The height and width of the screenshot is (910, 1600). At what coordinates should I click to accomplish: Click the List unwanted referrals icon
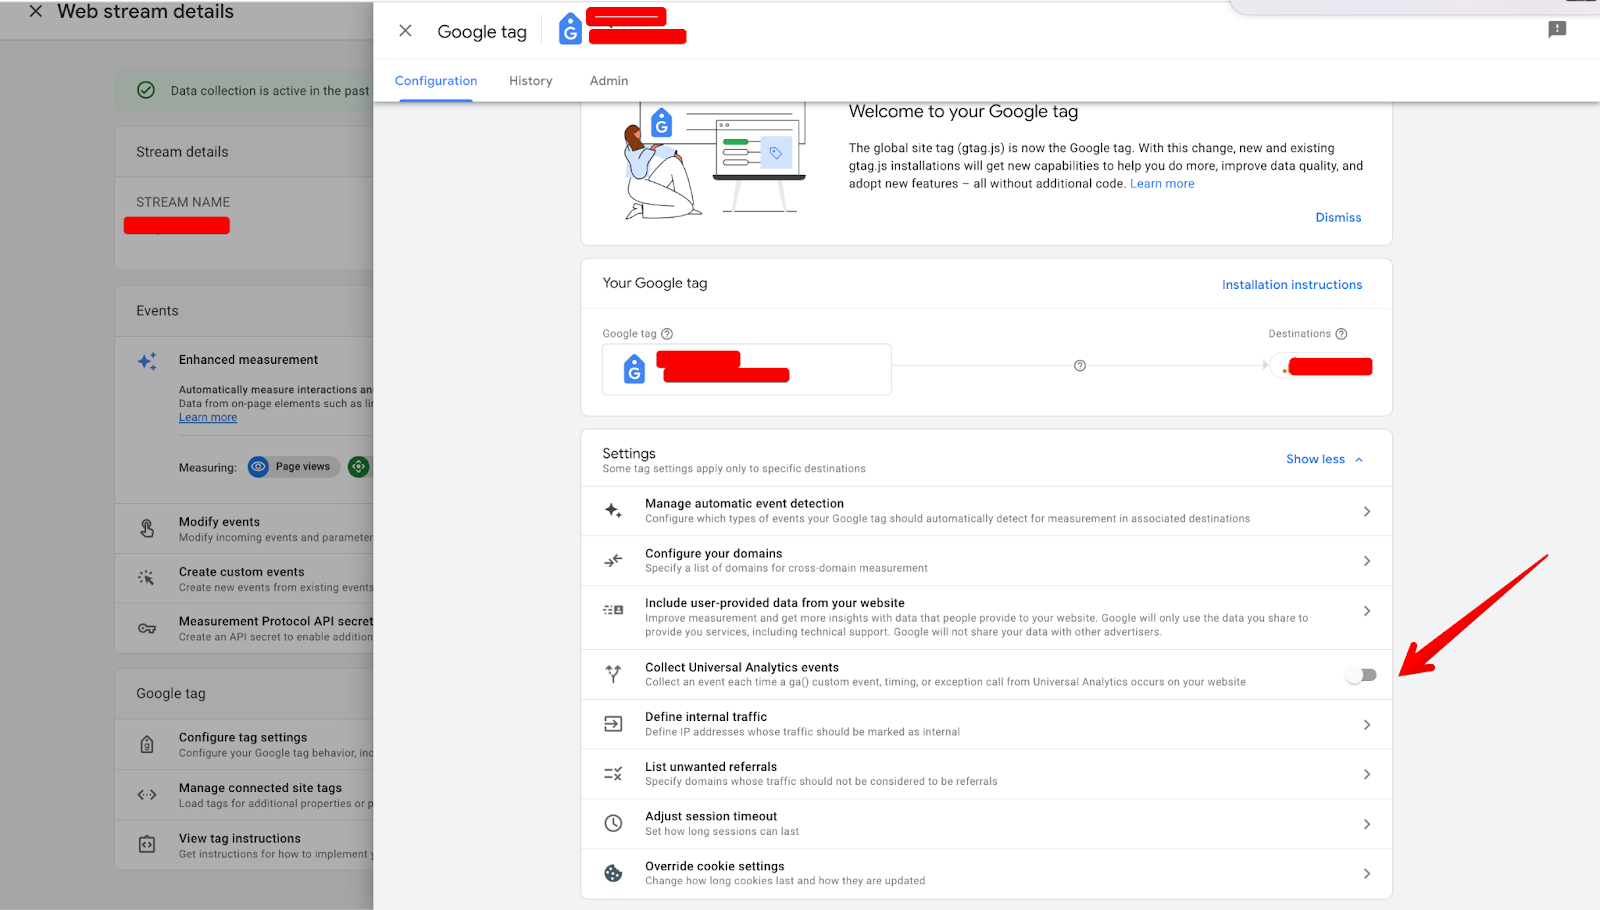(613, 774)
